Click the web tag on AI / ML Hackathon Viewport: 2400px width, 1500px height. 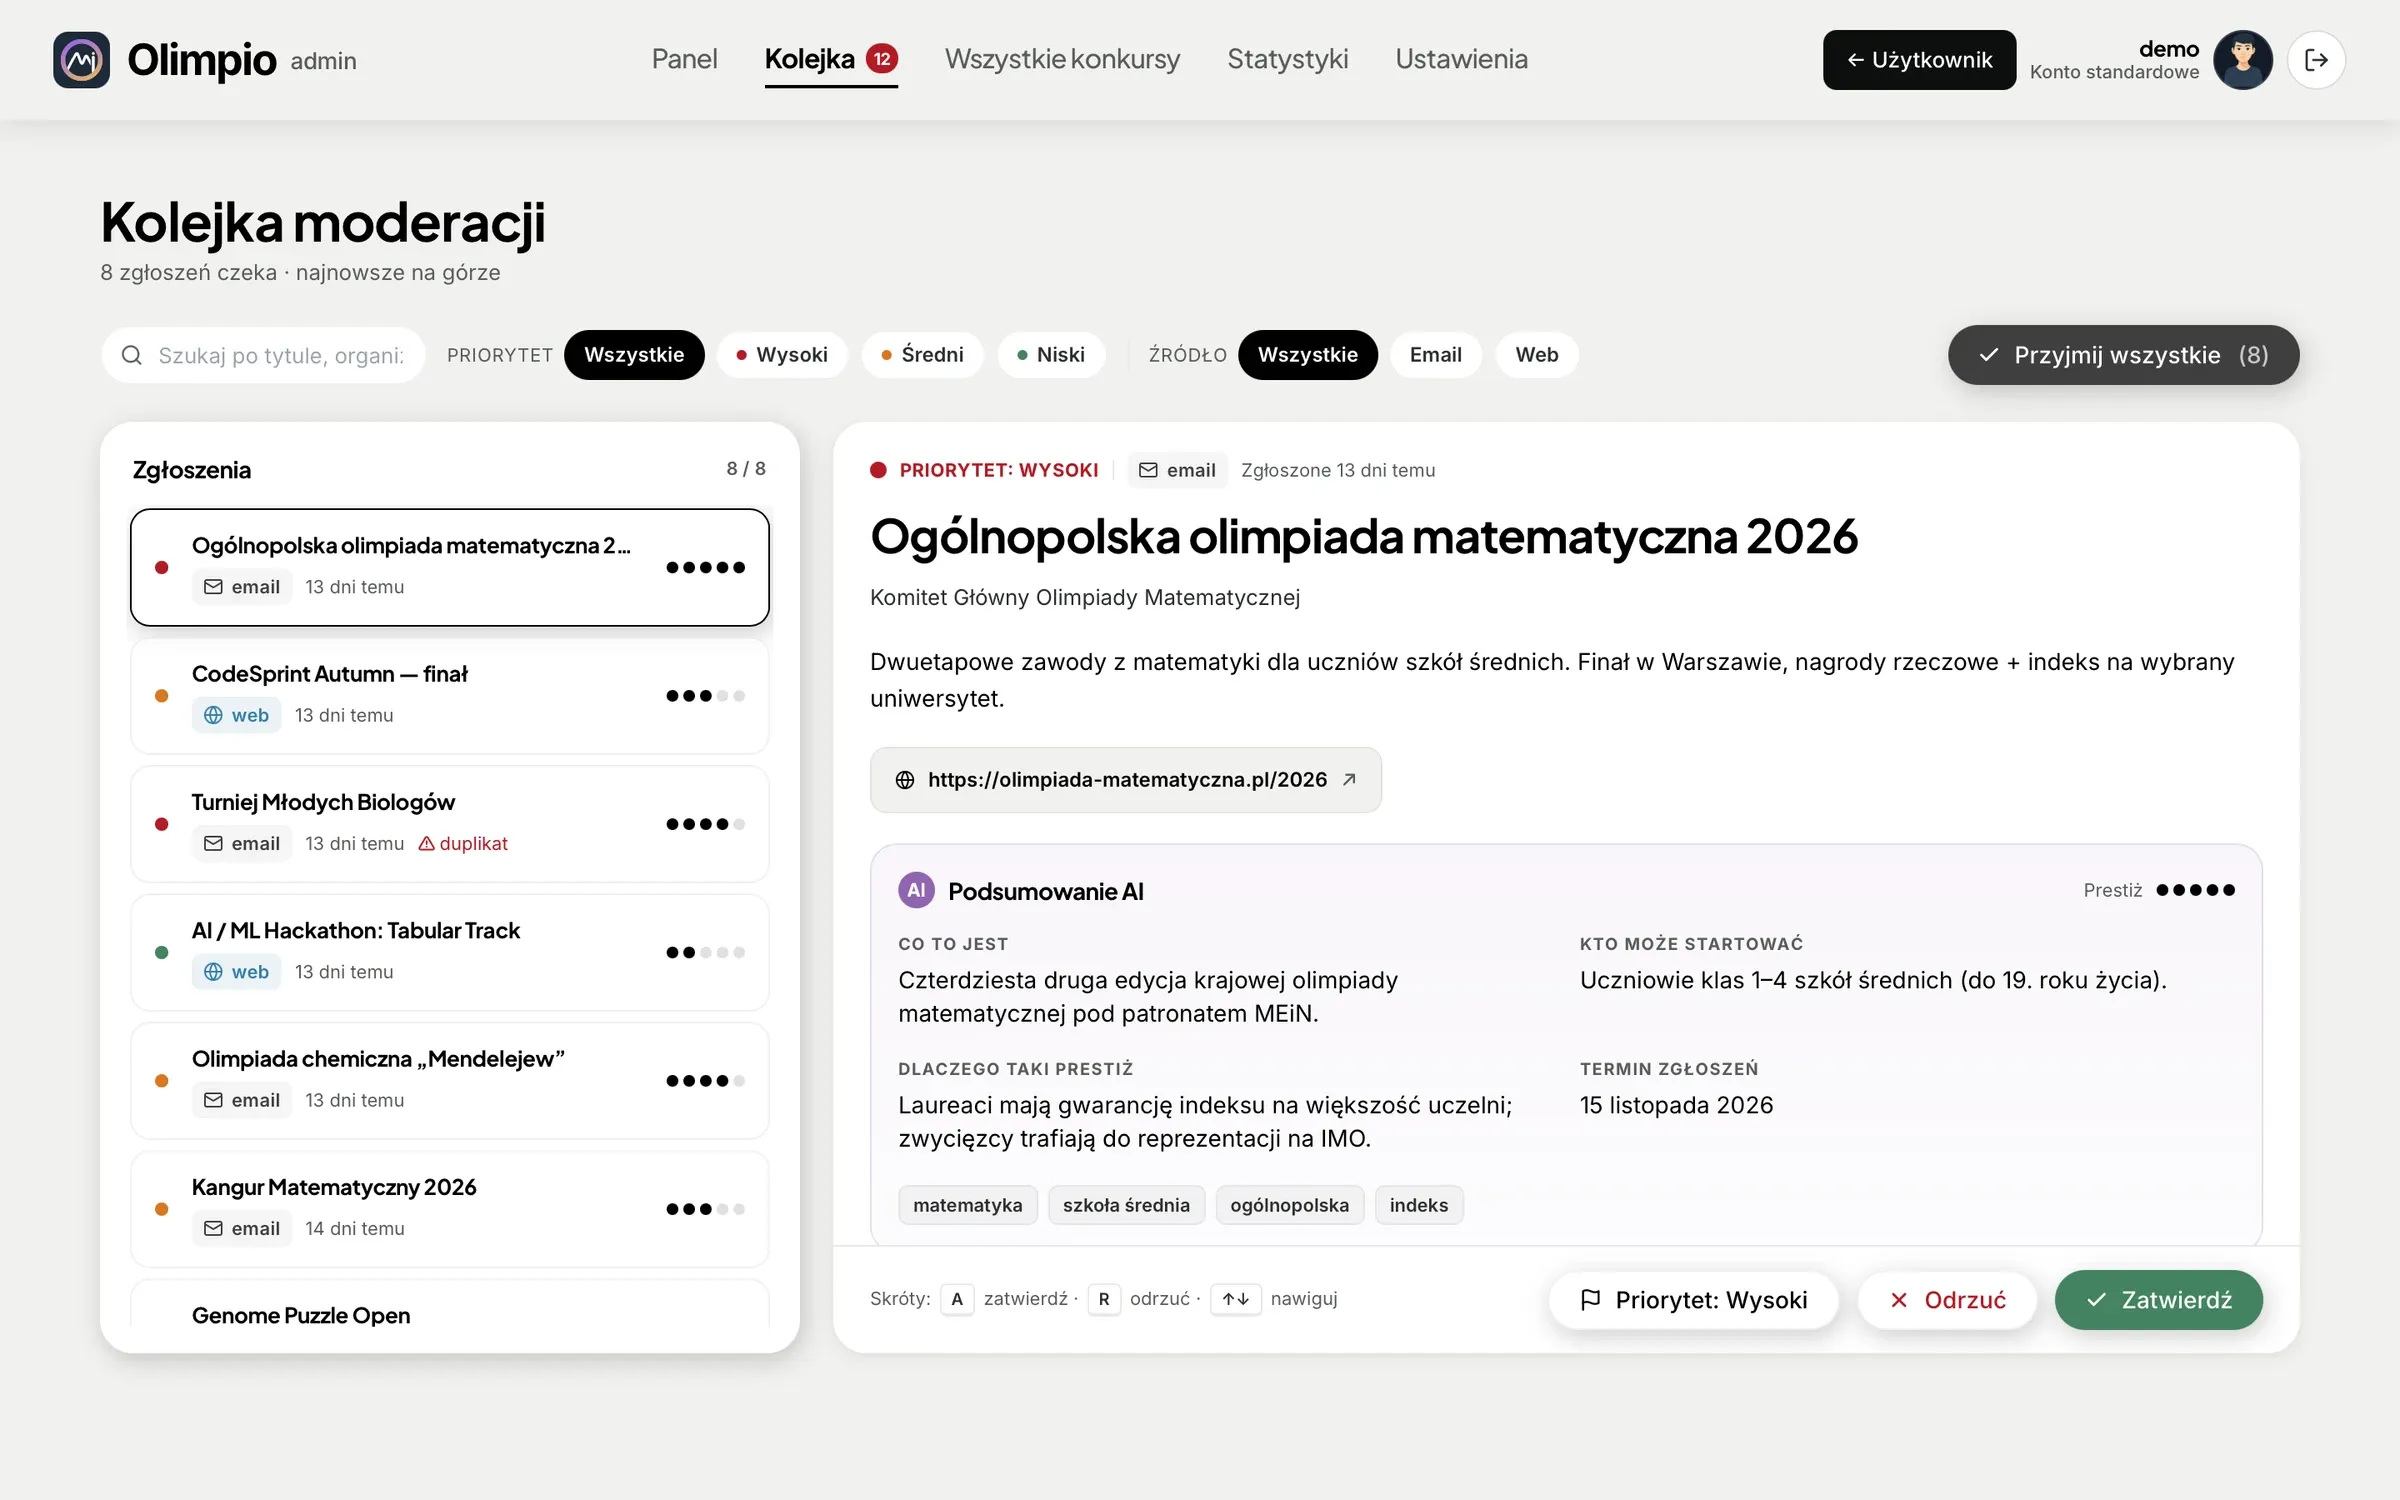tap(236, 972)
